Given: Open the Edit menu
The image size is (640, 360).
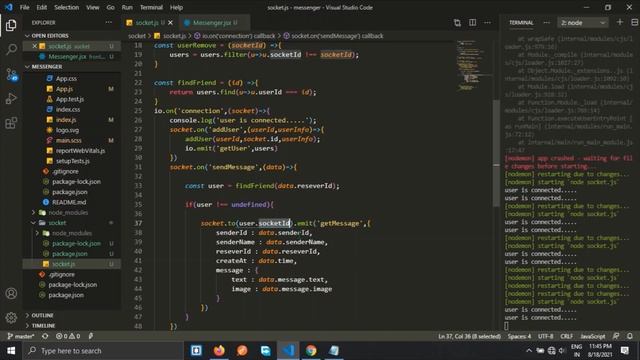Looking at the screenshot, I should pos(42,7).
